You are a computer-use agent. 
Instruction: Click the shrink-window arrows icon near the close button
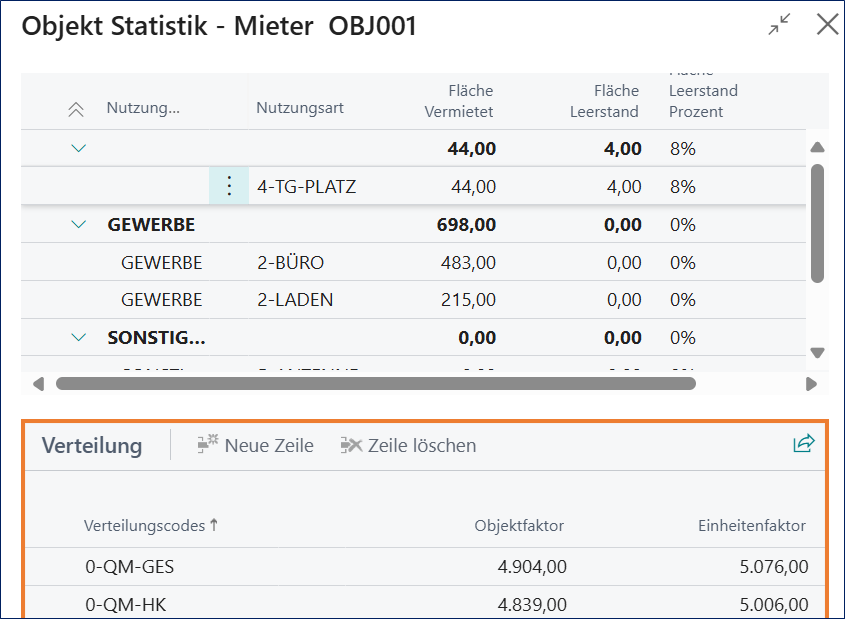[x=778, y=24]
